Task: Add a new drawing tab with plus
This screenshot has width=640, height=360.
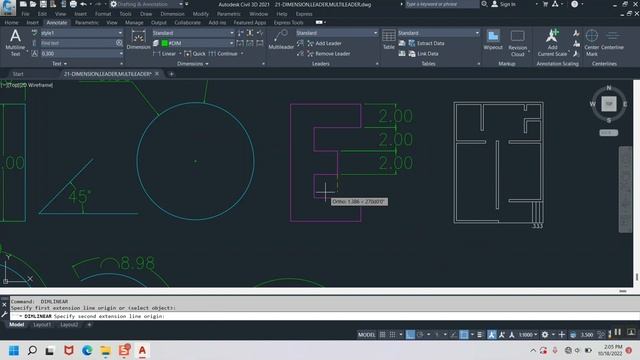Action: point(171,74)
